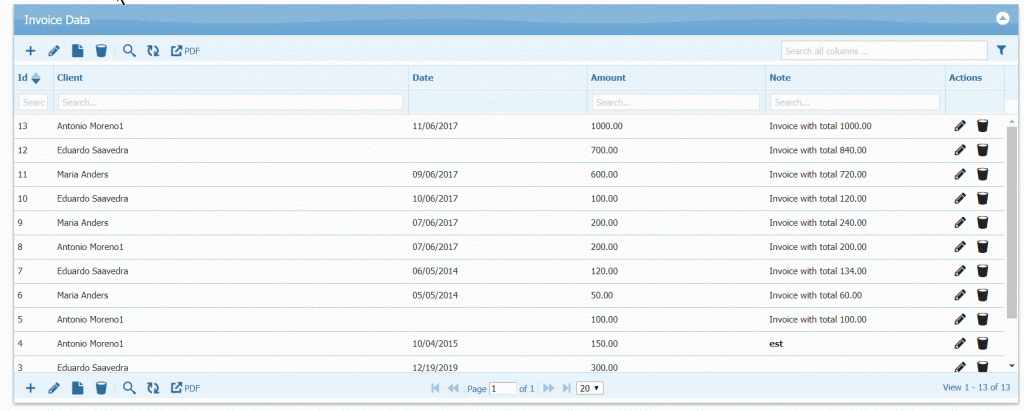Collapse the Invoice Data panel
The width and height of the screenshot is (1024, 411).
1002,18
